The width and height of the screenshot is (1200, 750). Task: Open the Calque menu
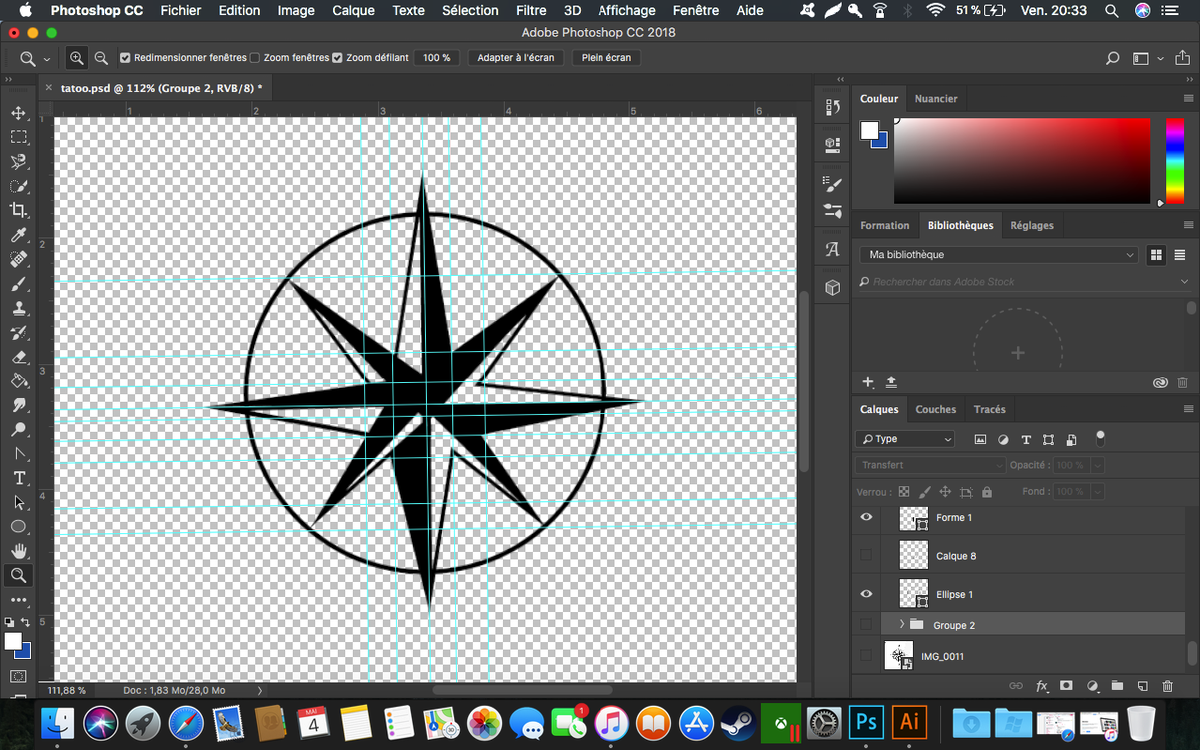(x=353, y=10)
